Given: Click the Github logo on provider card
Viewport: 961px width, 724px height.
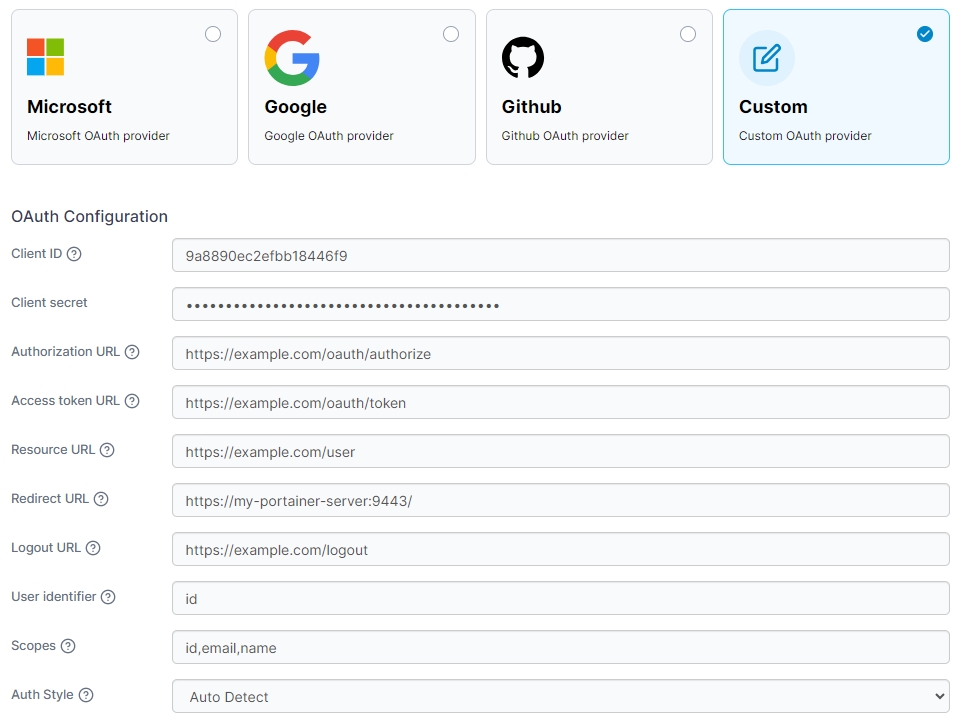Looking at the screenshot, I should pos(523,58).
